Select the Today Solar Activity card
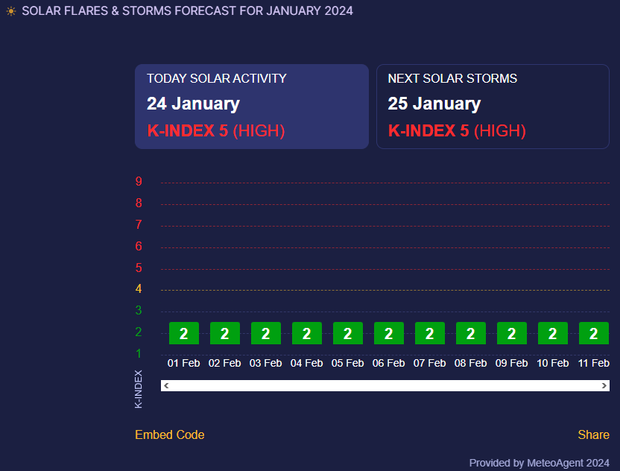Image resolution: width=620 pixels, height=471 pixels. click(252, 107)
